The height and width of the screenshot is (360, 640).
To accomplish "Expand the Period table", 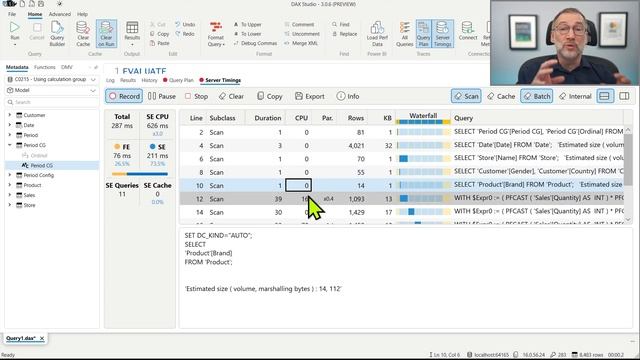I will [x=10, y=135].
